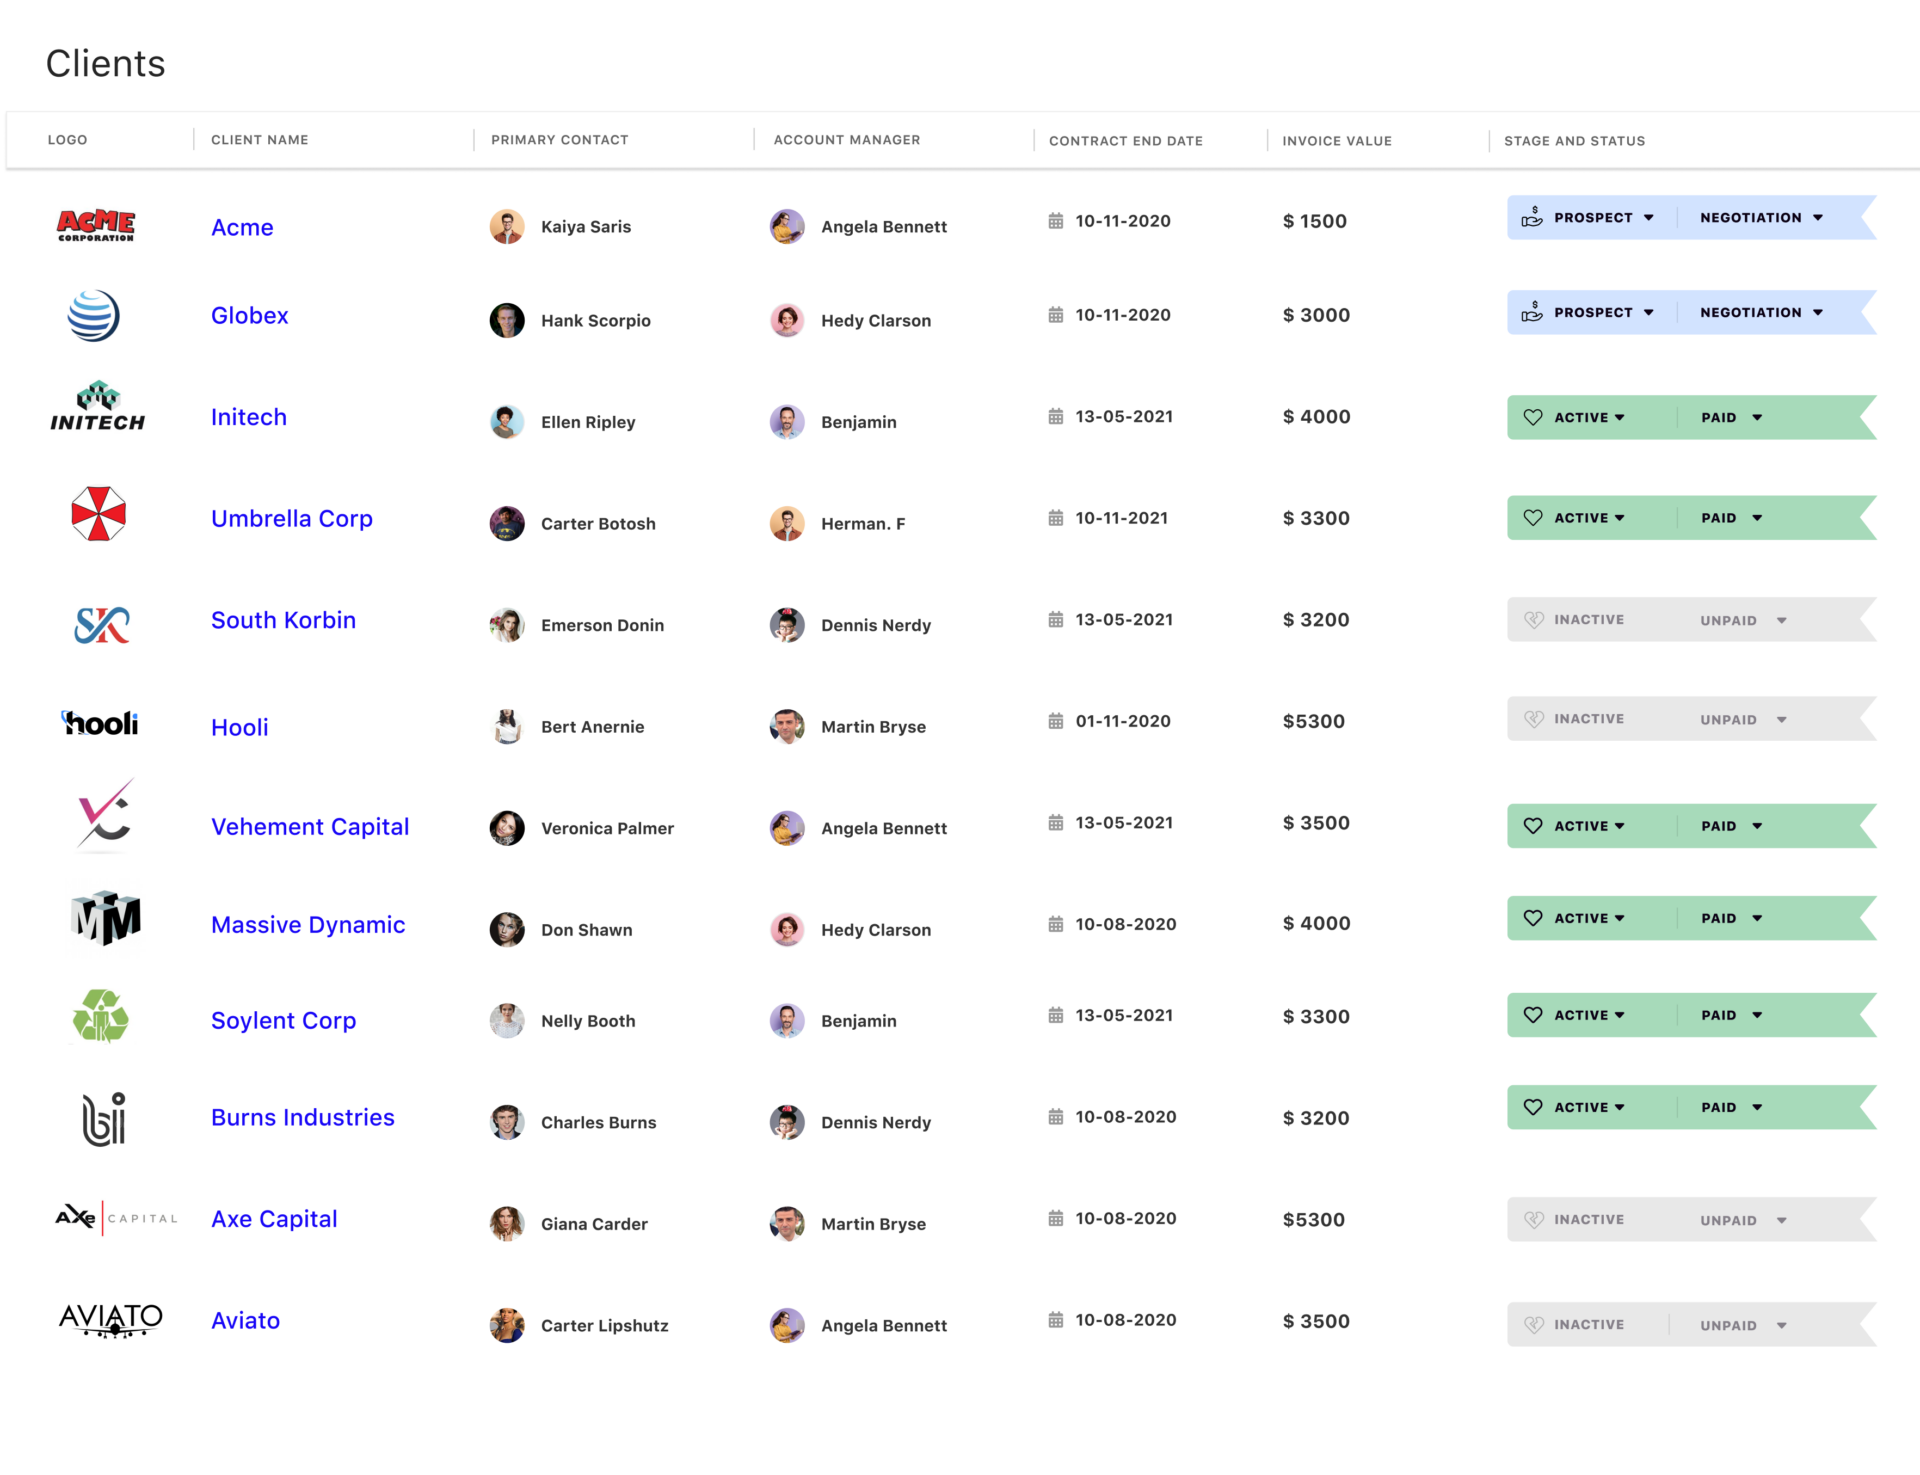Click the Burns Industries logo
Image resolution: width=1920 pixels, height=1475 pixels.
(103, 1118)
